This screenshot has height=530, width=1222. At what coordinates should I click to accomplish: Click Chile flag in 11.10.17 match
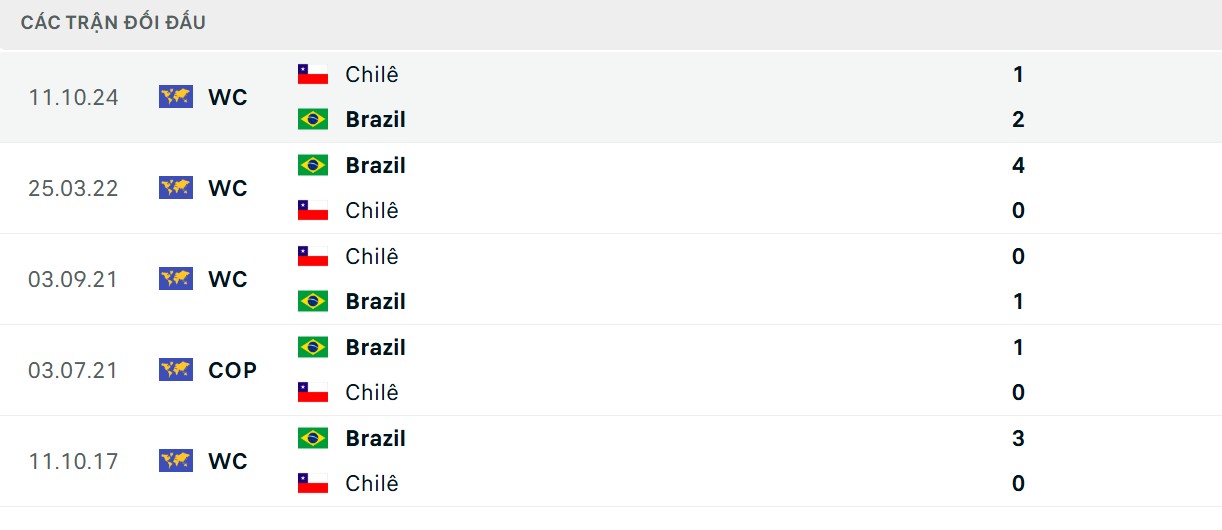click(313, 483)
